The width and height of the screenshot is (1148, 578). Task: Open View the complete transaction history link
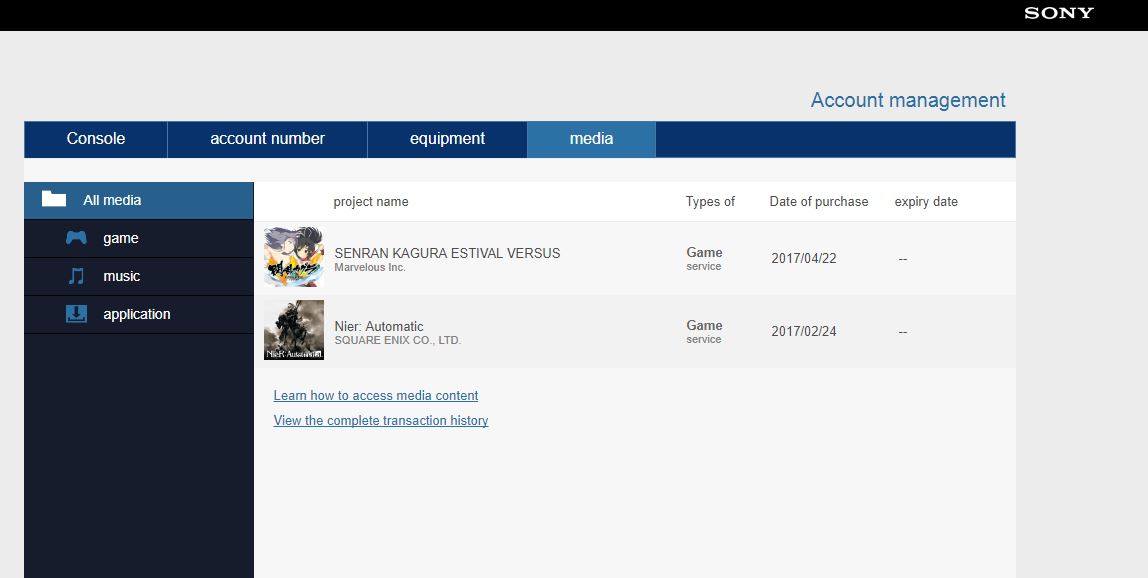coord(381,420)
